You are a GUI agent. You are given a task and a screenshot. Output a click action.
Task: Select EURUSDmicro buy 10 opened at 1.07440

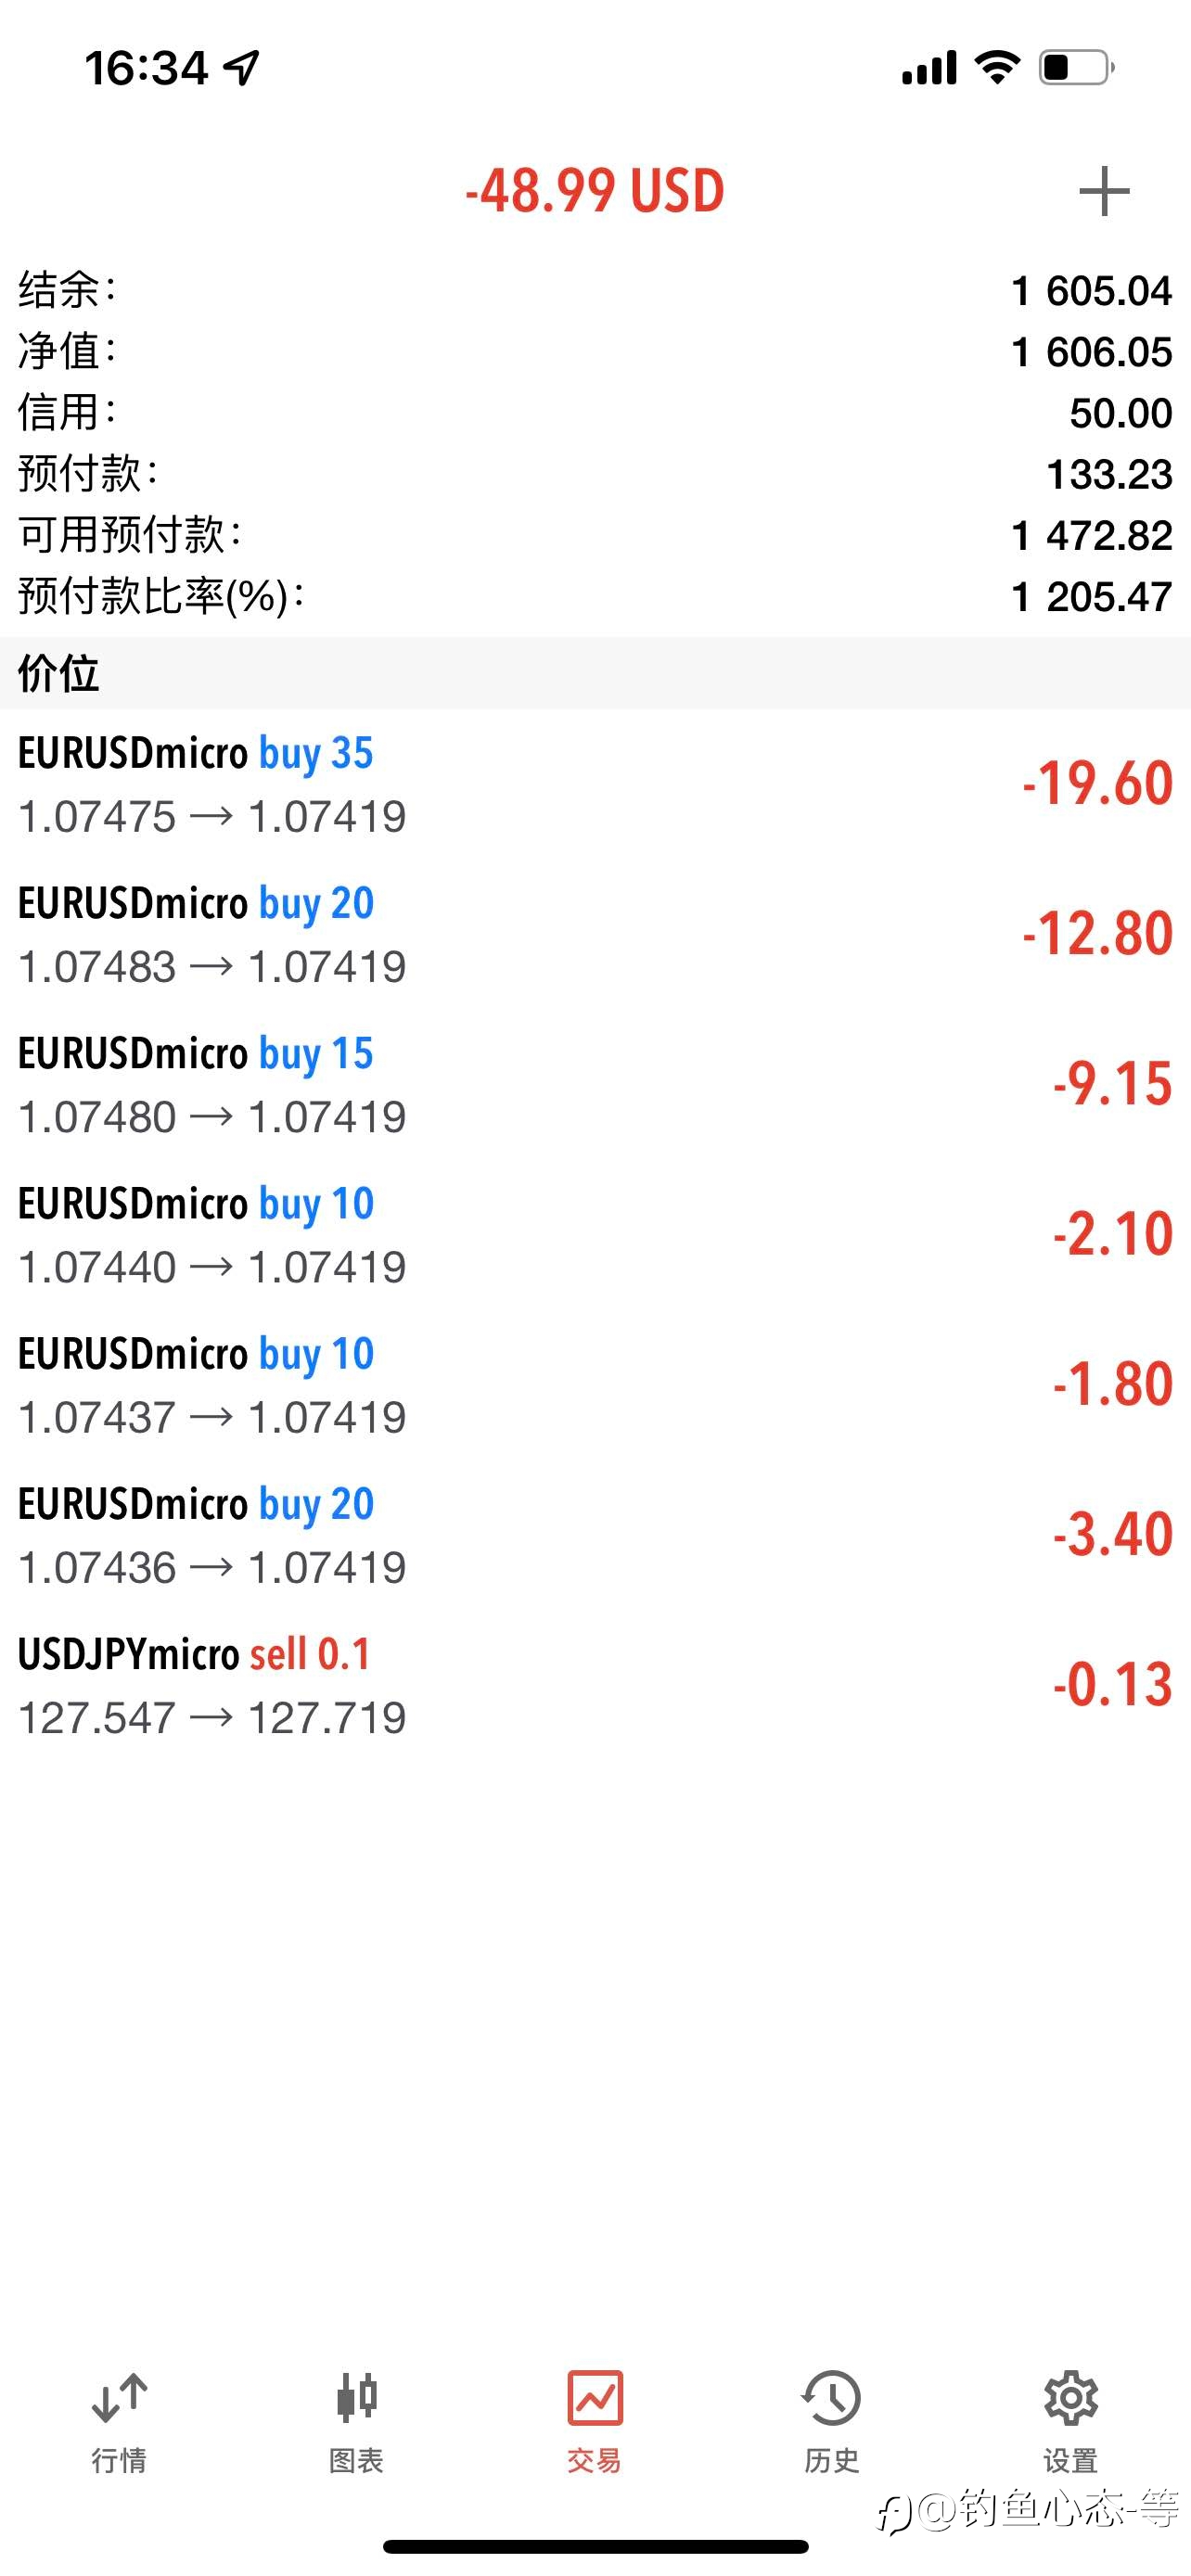click(595, 1234)
